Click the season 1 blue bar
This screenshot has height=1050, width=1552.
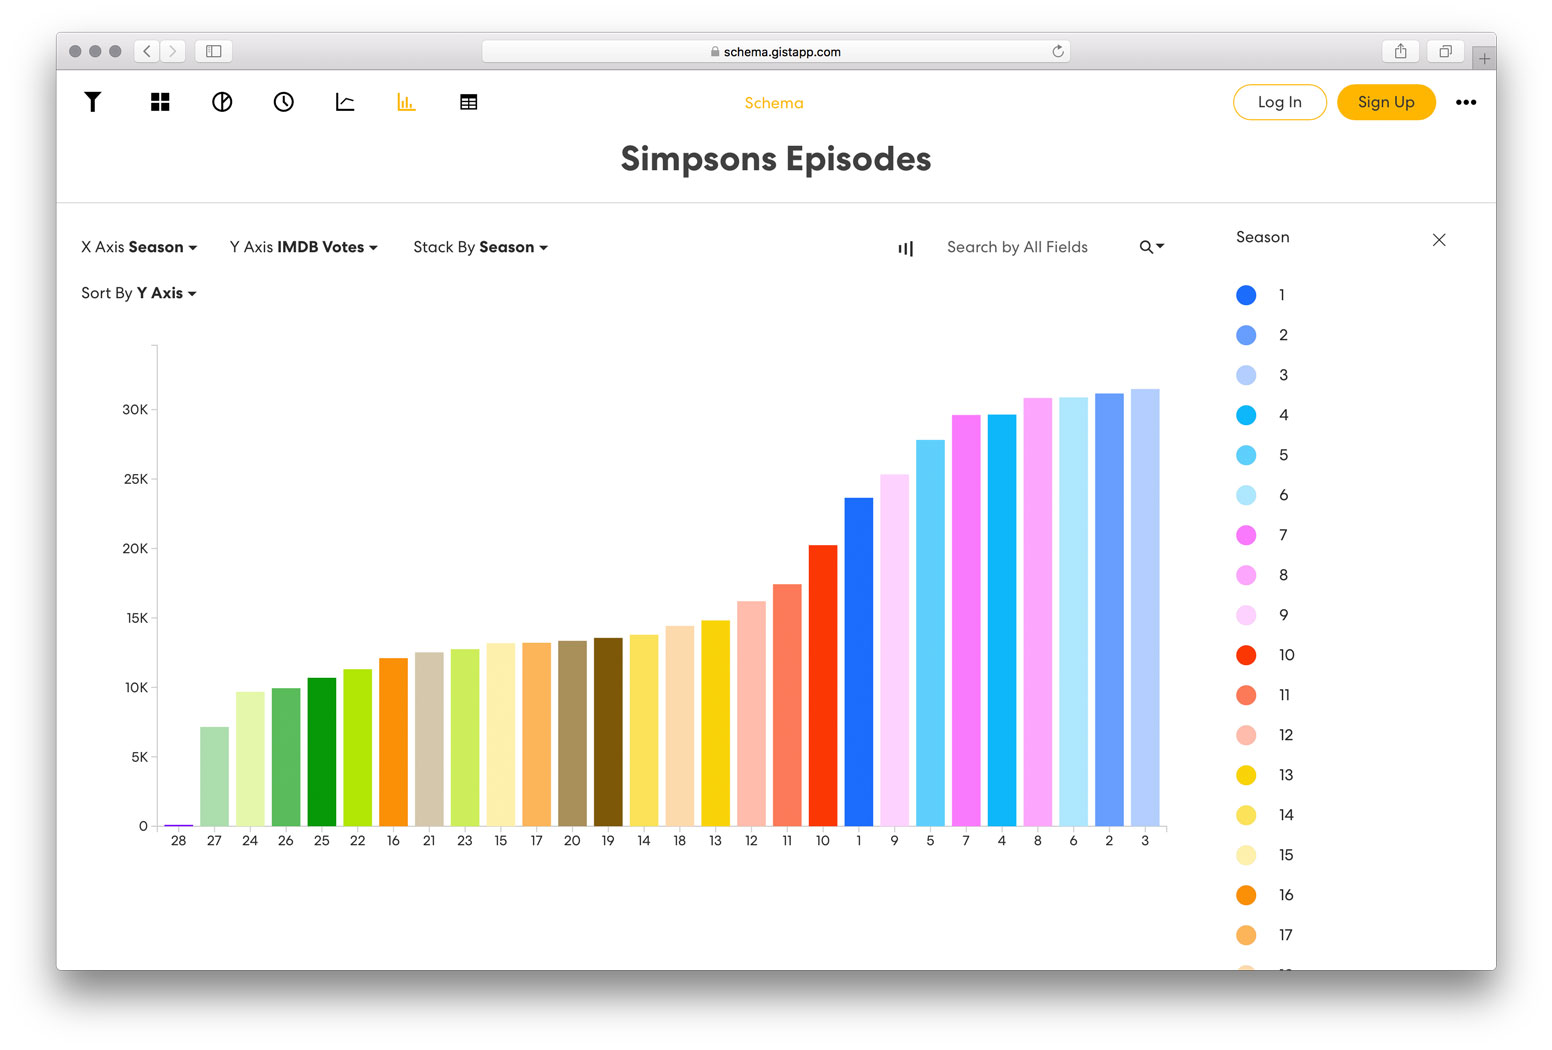click(x=859, y=662)
